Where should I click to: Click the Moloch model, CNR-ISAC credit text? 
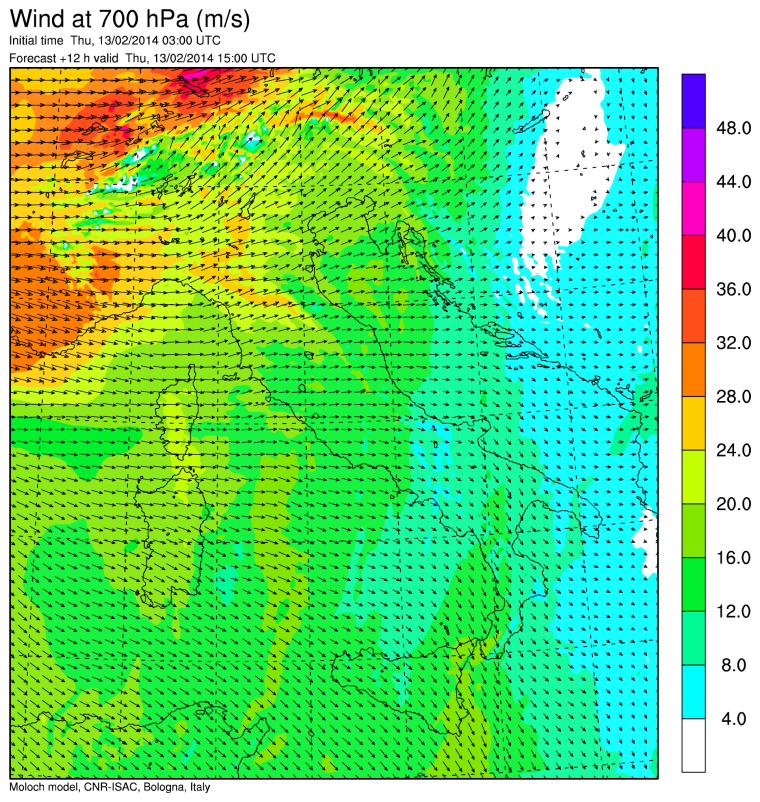(x=109, y=787)
